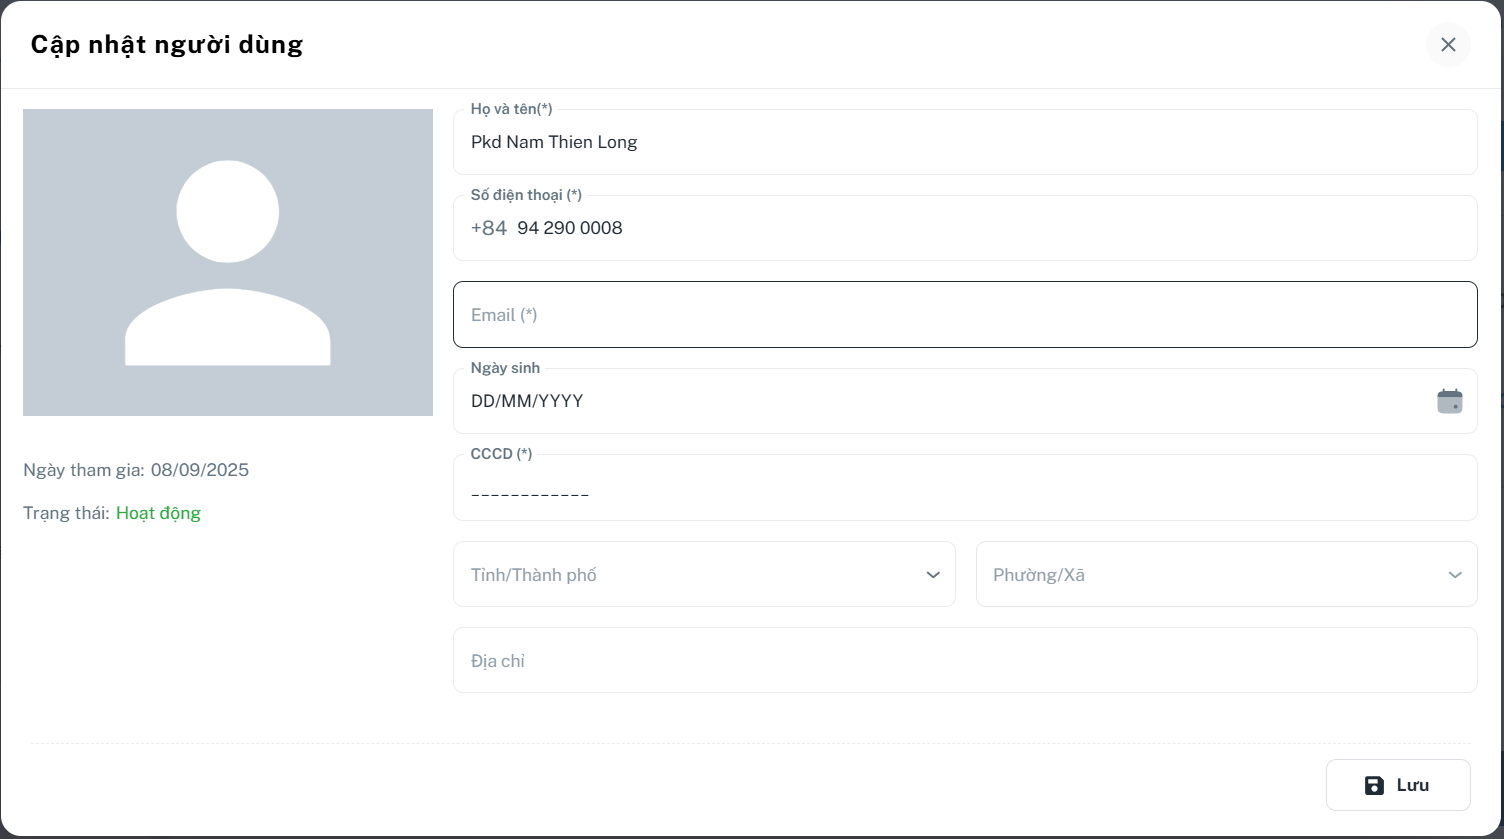Expand the Tỉnh/Thành phố chevron arrow
This screenshot has width=1504, height=839.
(x=932, y=575)
